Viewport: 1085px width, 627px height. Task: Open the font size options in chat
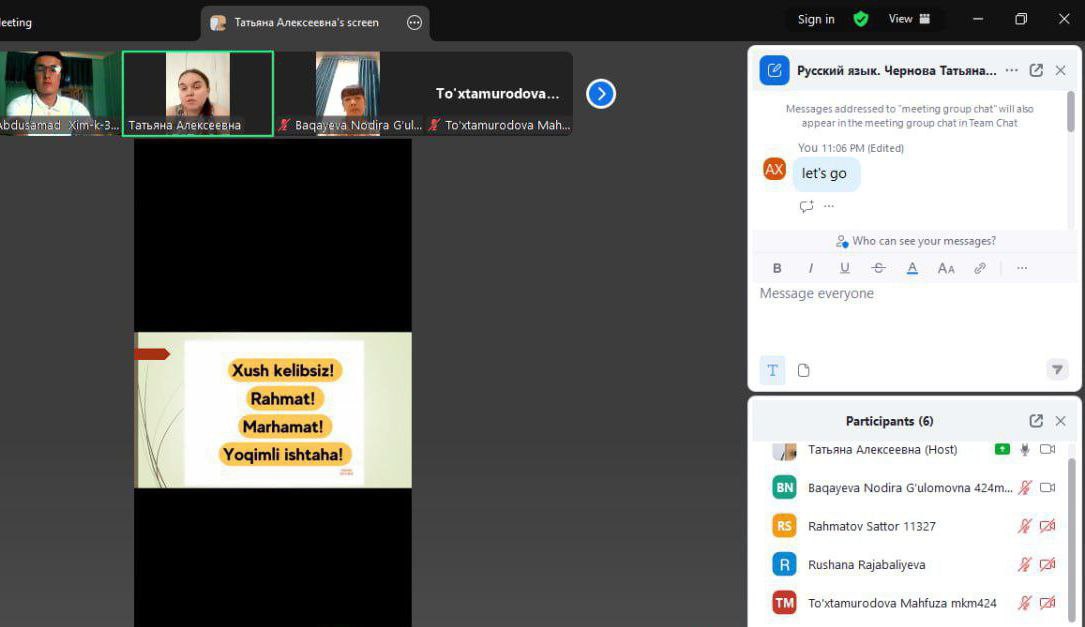tap(946, 268)
